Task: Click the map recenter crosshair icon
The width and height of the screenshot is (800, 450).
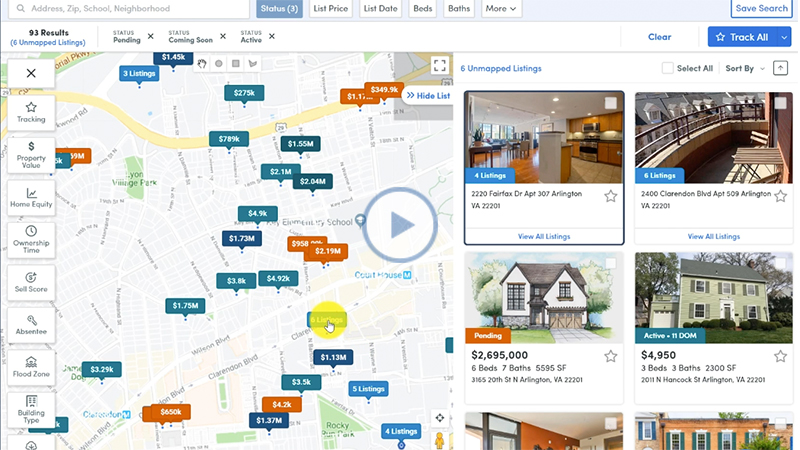Action: [x=440, y=418]
